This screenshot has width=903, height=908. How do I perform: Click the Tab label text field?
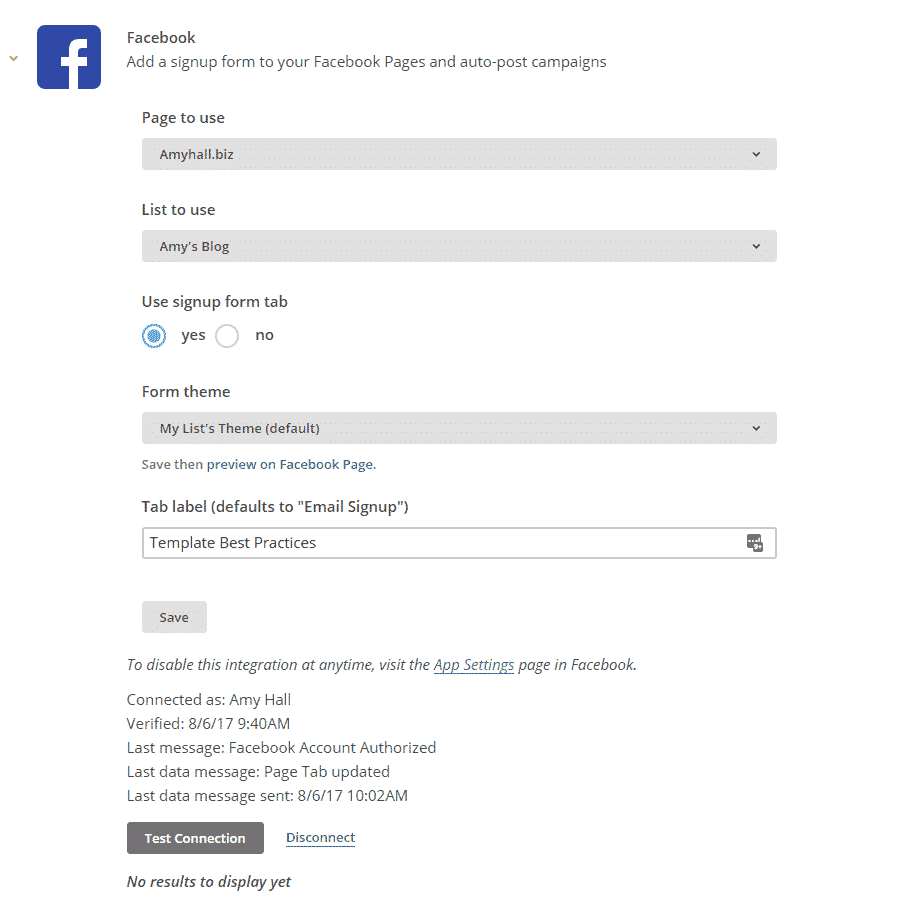[x=459, y=543]
